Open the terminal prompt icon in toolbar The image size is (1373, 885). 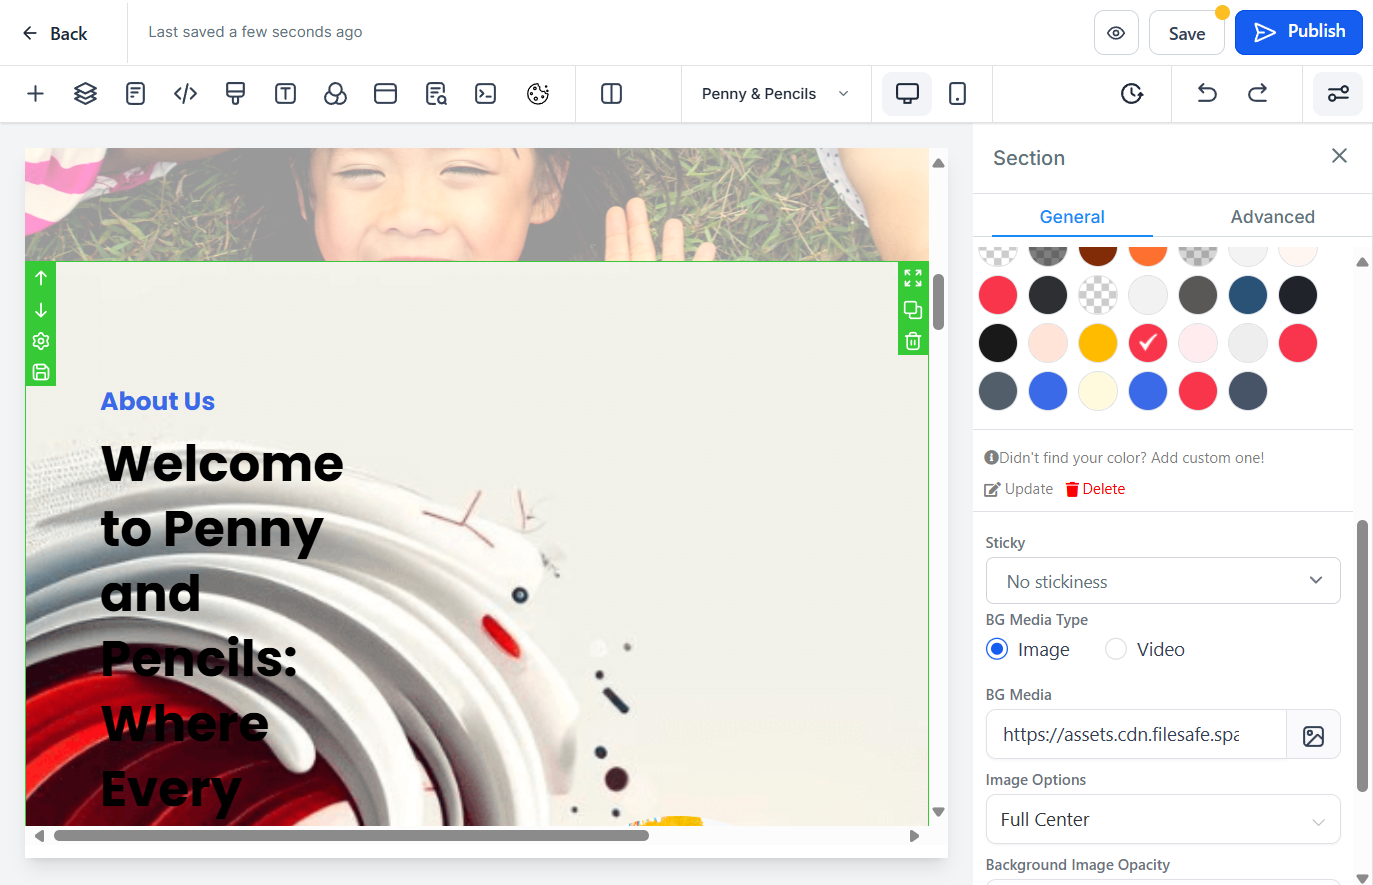tap(485, 94)
